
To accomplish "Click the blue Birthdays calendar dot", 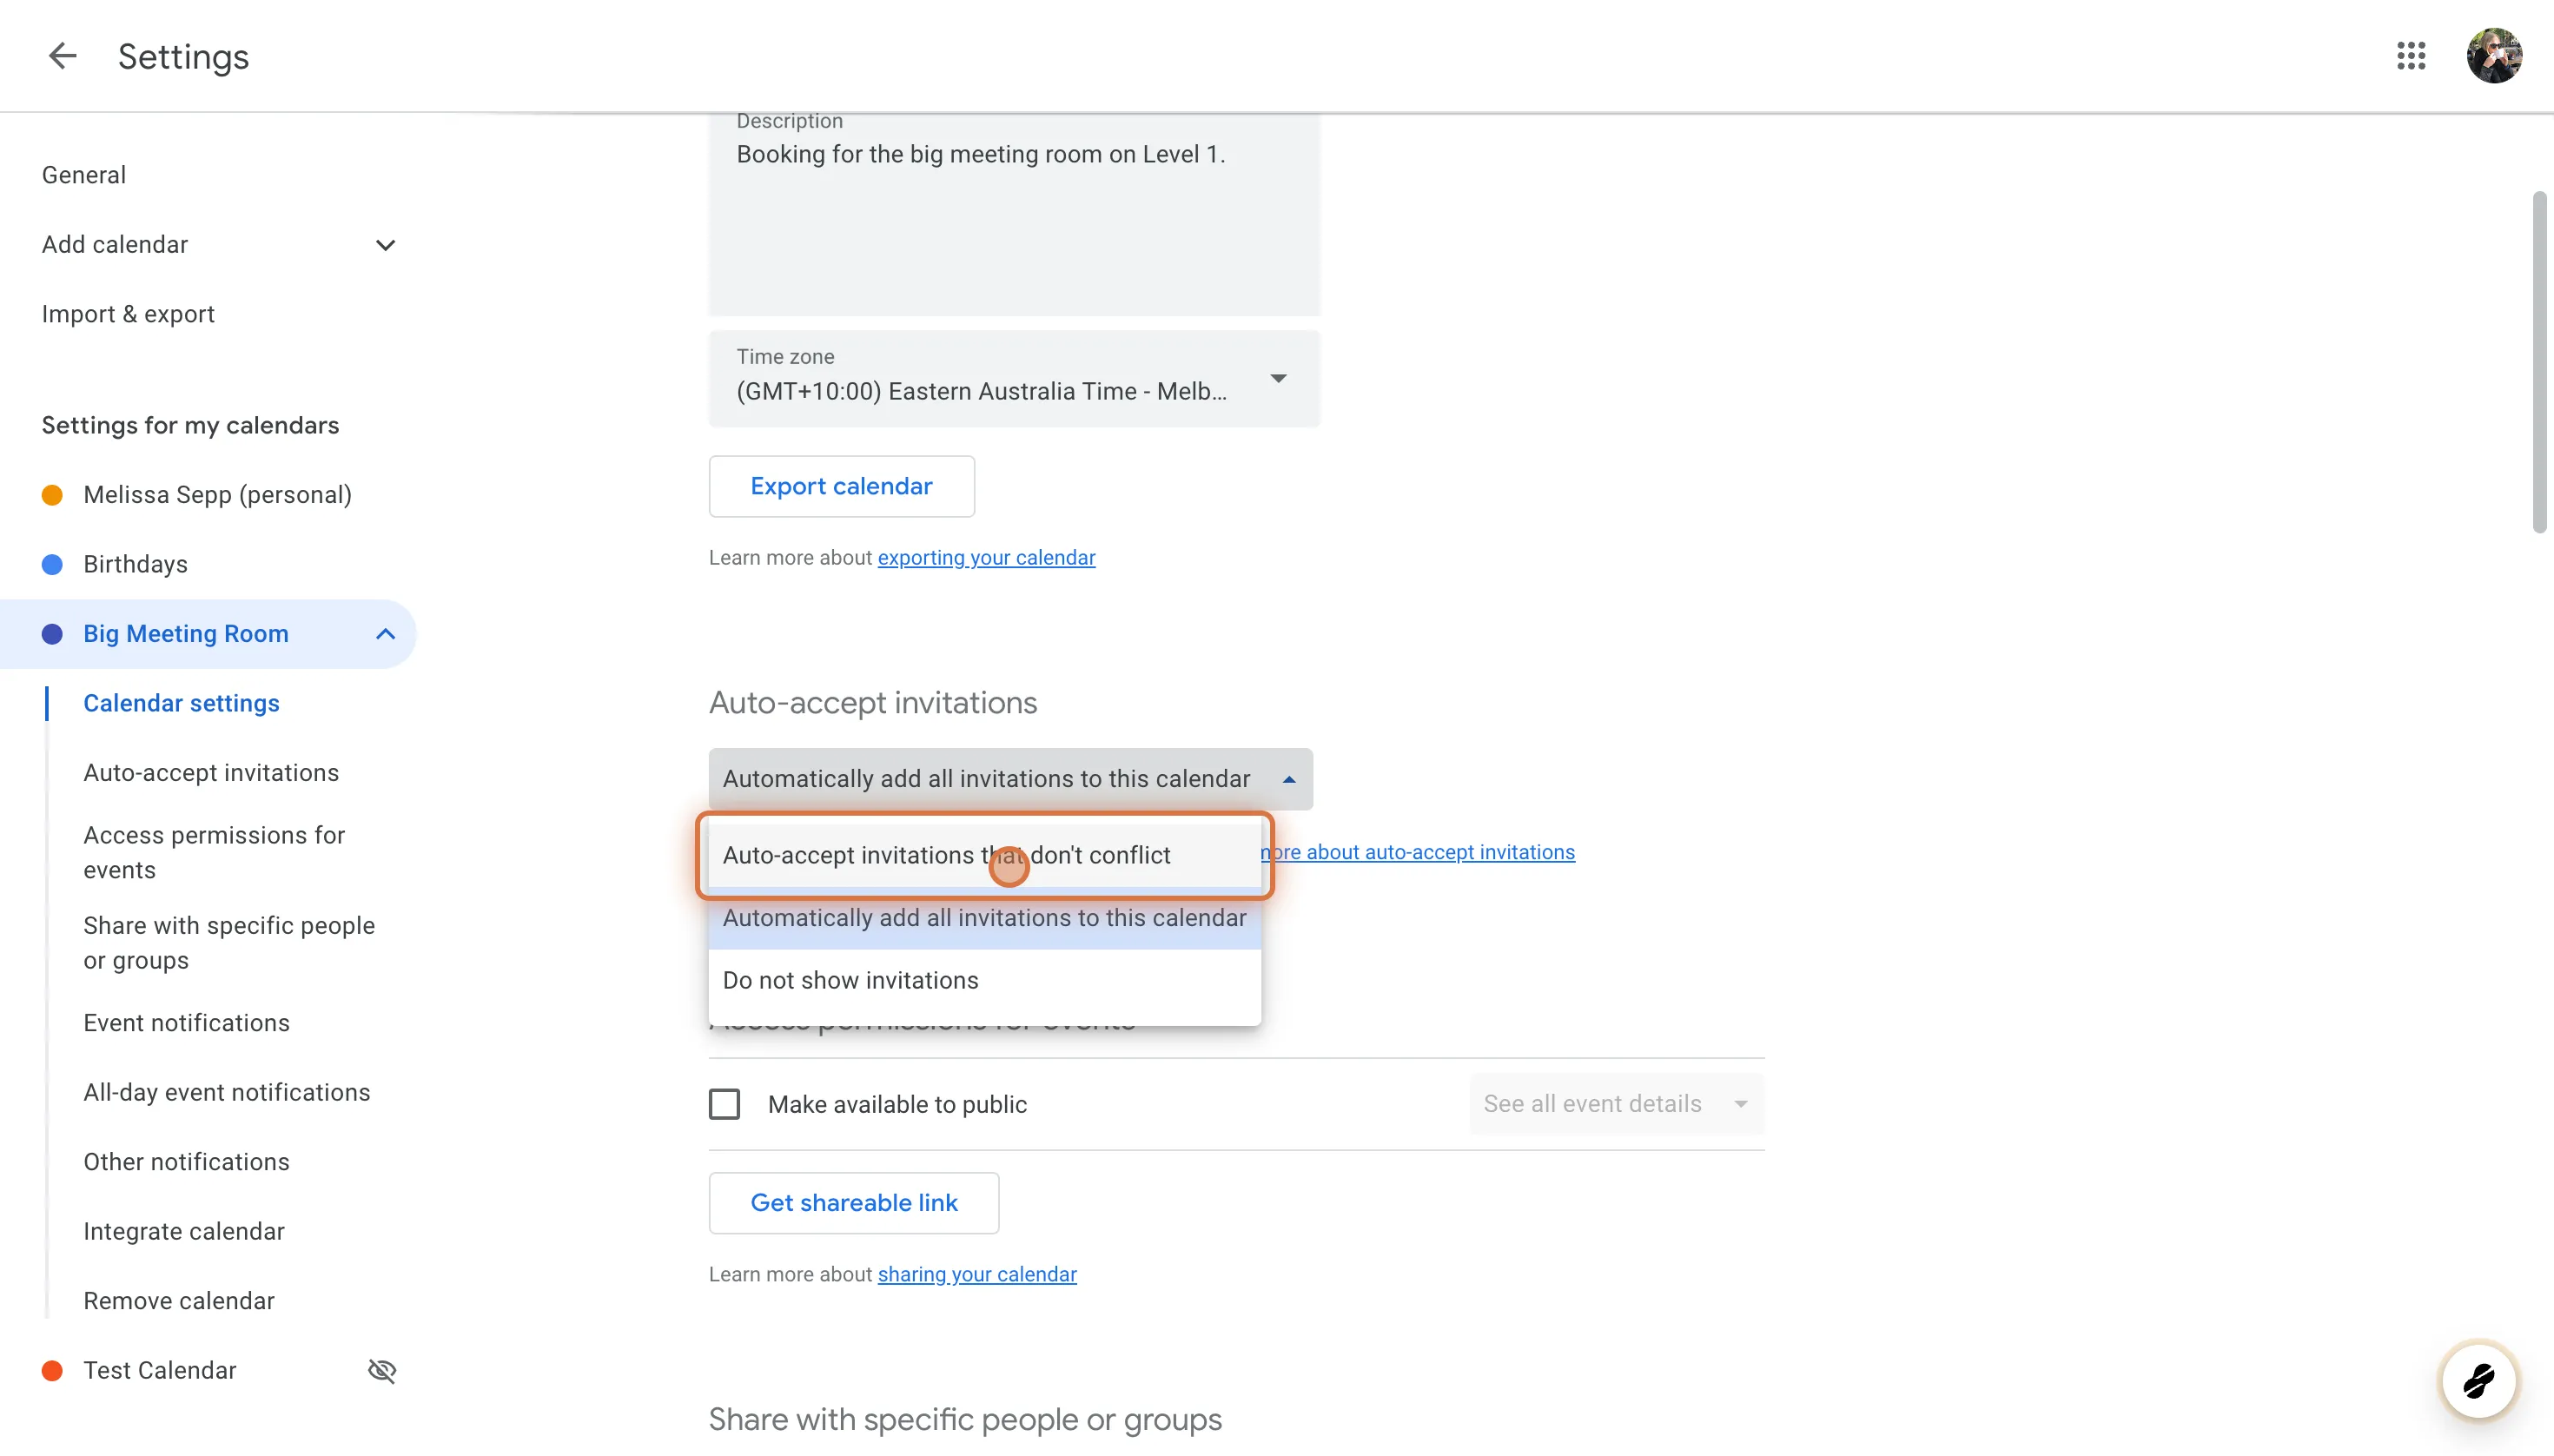I will 52,564.
